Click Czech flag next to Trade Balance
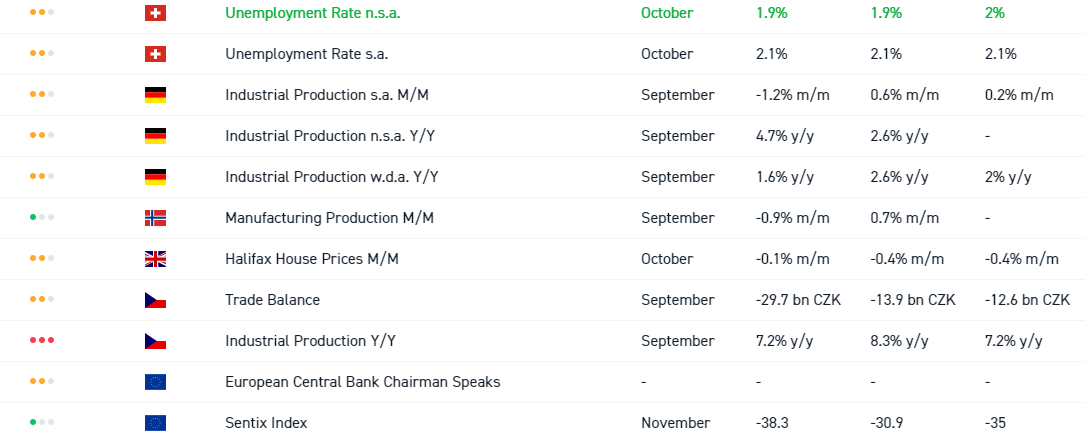The width and height of the screenshot is (1091, 437). (155, 300)
